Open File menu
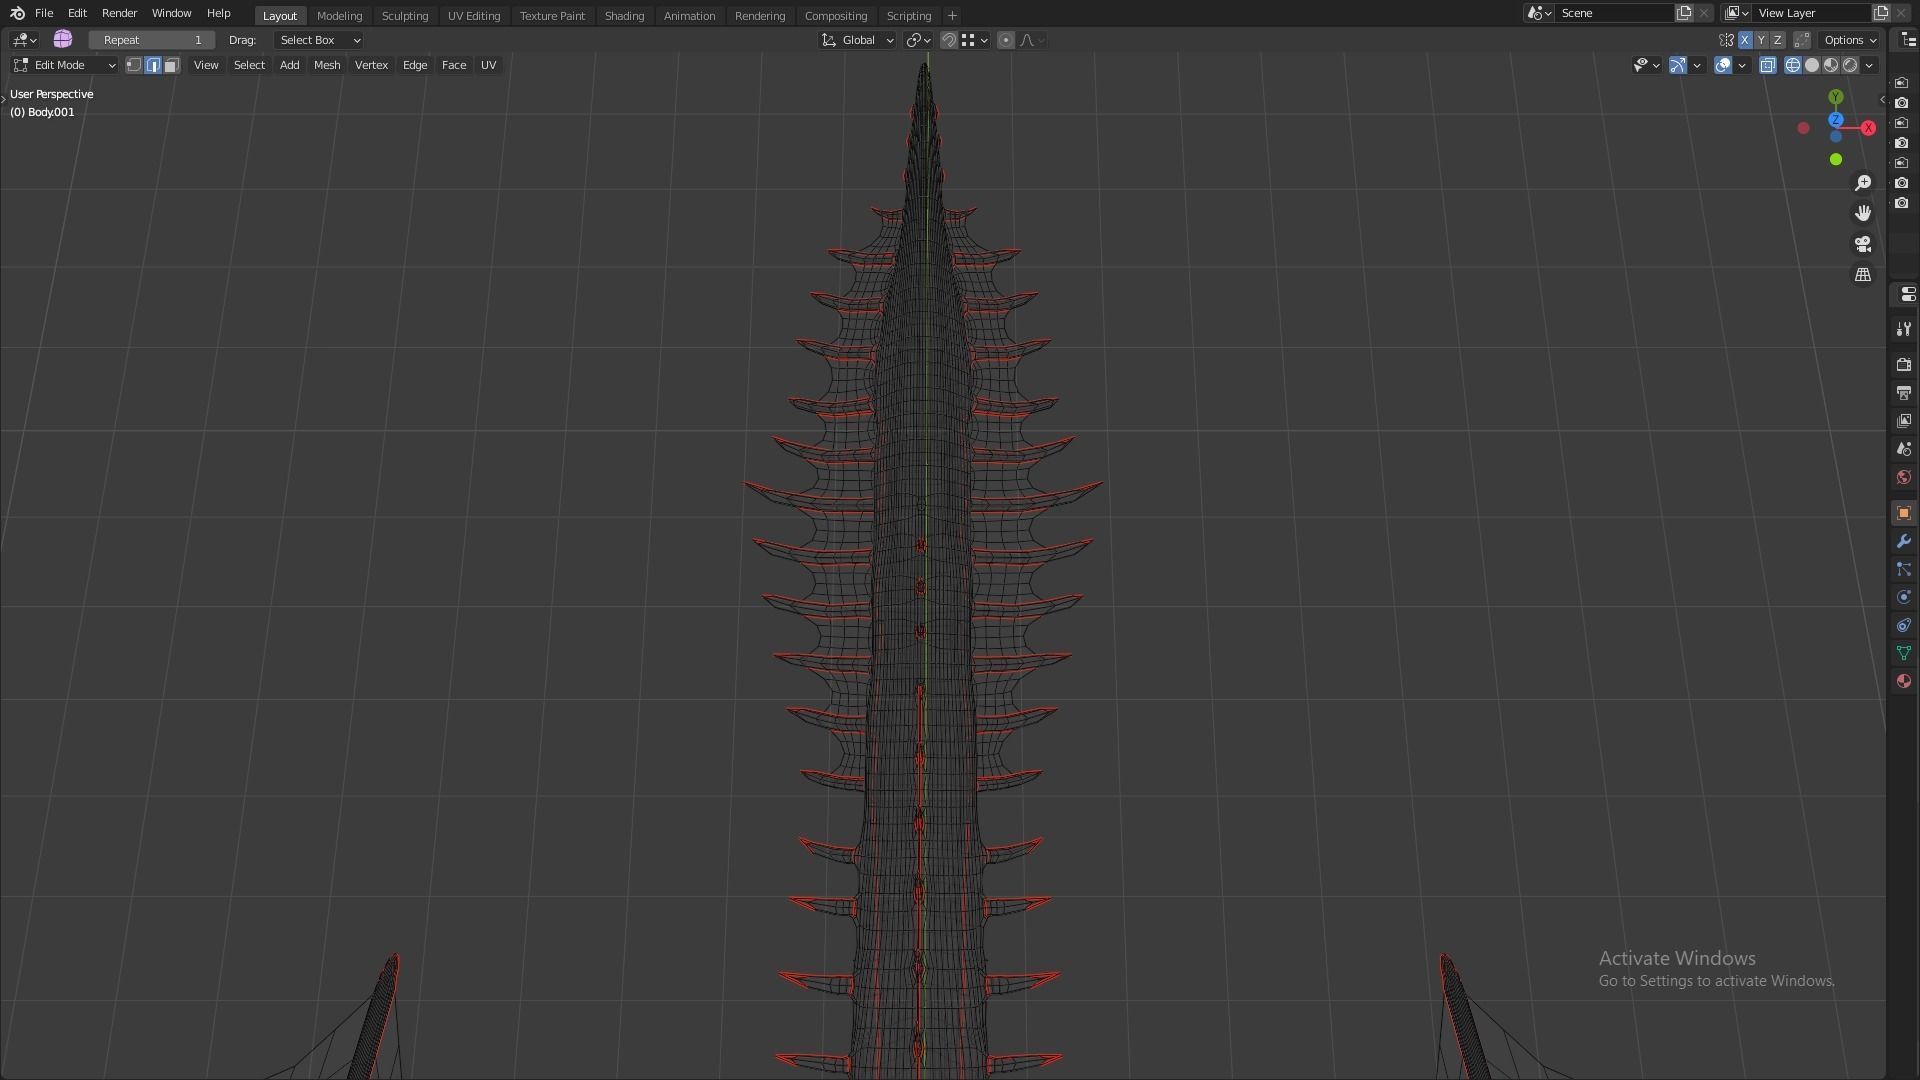The height and width of the screenshot is (1080, 1920). pyautogui.click(x=44, y=13)
